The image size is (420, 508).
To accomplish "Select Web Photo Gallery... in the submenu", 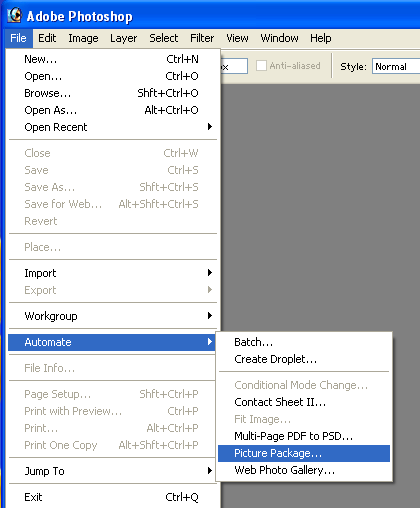I will click(x=304, y=470).
